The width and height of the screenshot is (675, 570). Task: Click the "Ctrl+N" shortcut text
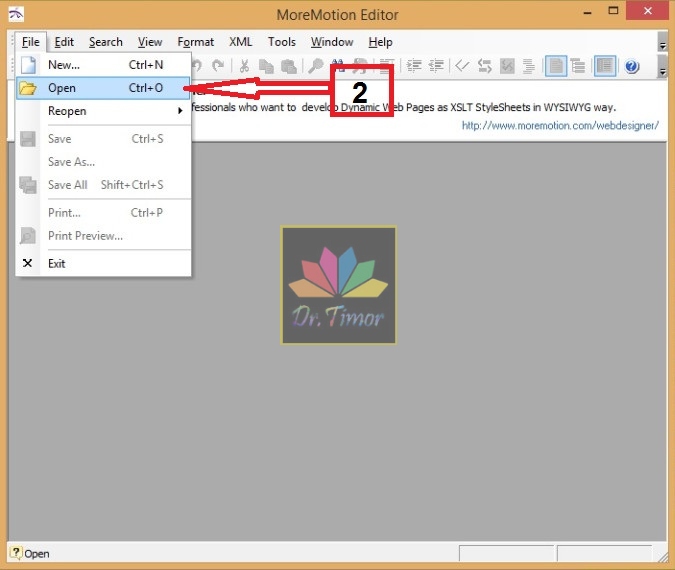point(146,65)
